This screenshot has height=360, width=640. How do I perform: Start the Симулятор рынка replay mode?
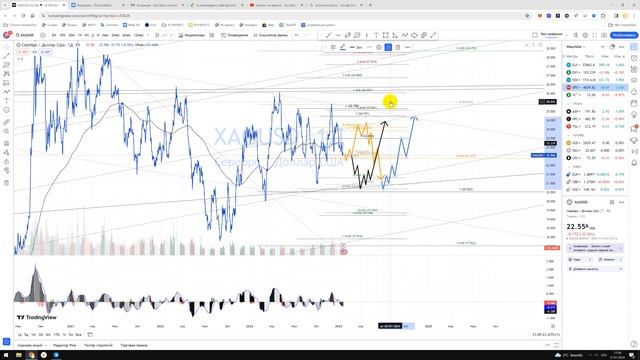[x=270, y=35]
